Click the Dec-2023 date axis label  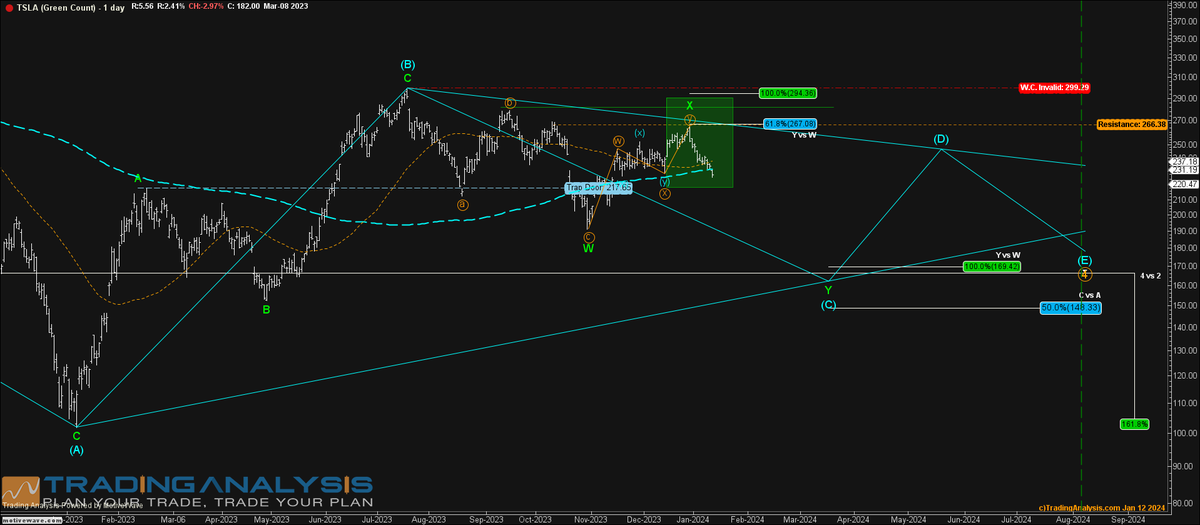[644, 520]
